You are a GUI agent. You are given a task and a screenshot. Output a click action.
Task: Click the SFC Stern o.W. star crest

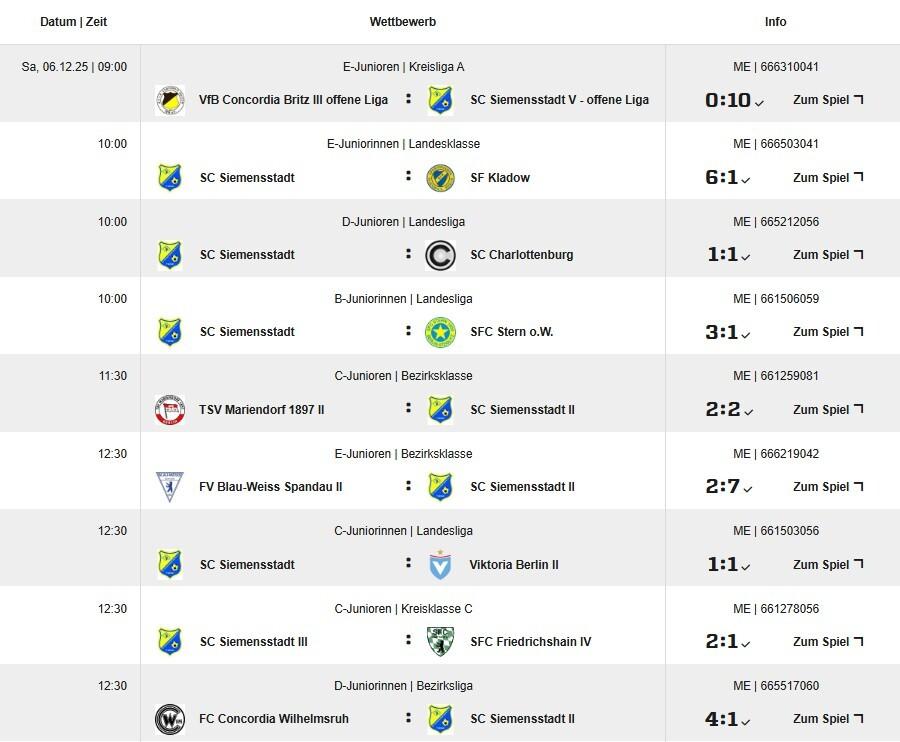coord(440,332)
